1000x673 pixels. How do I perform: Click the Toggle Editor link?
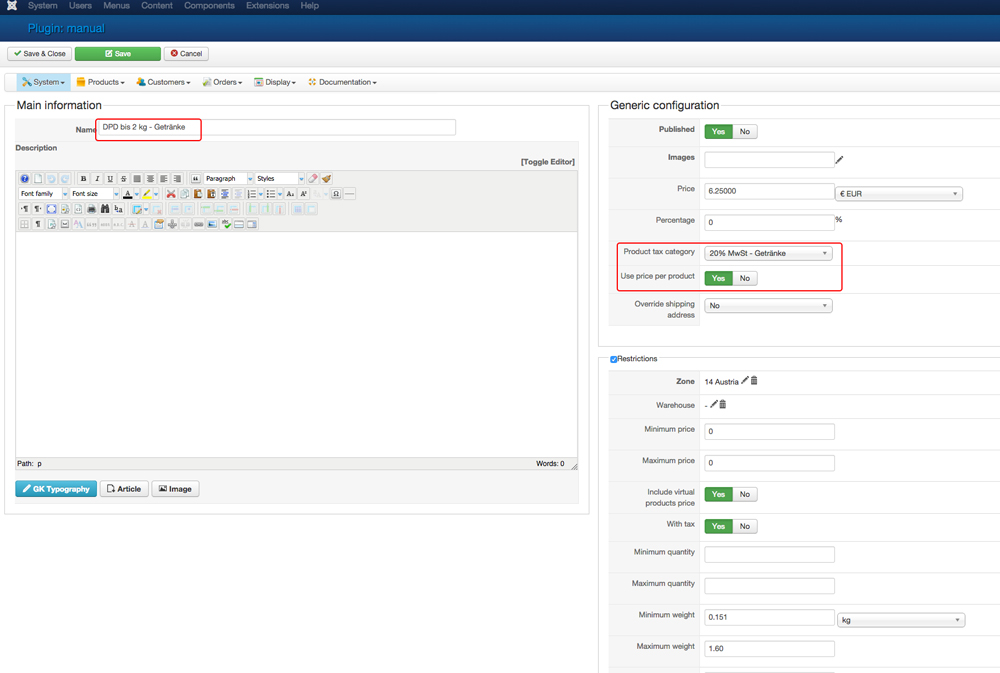[x=548, y=162]
